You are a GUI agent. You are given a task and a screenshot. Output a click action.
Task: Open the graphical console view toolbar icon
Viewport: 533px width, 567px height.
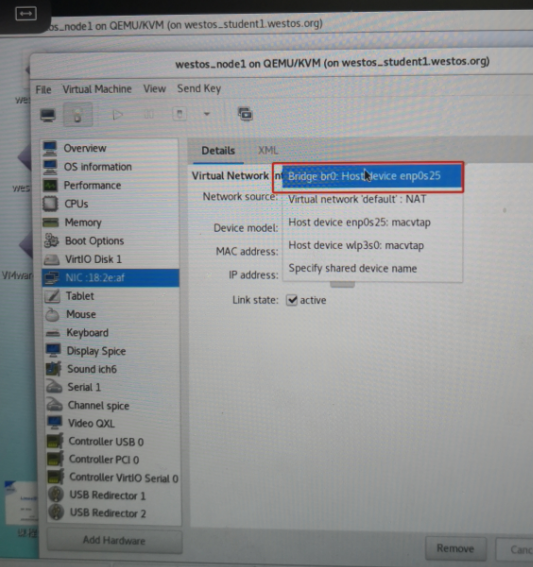point(48,115)
